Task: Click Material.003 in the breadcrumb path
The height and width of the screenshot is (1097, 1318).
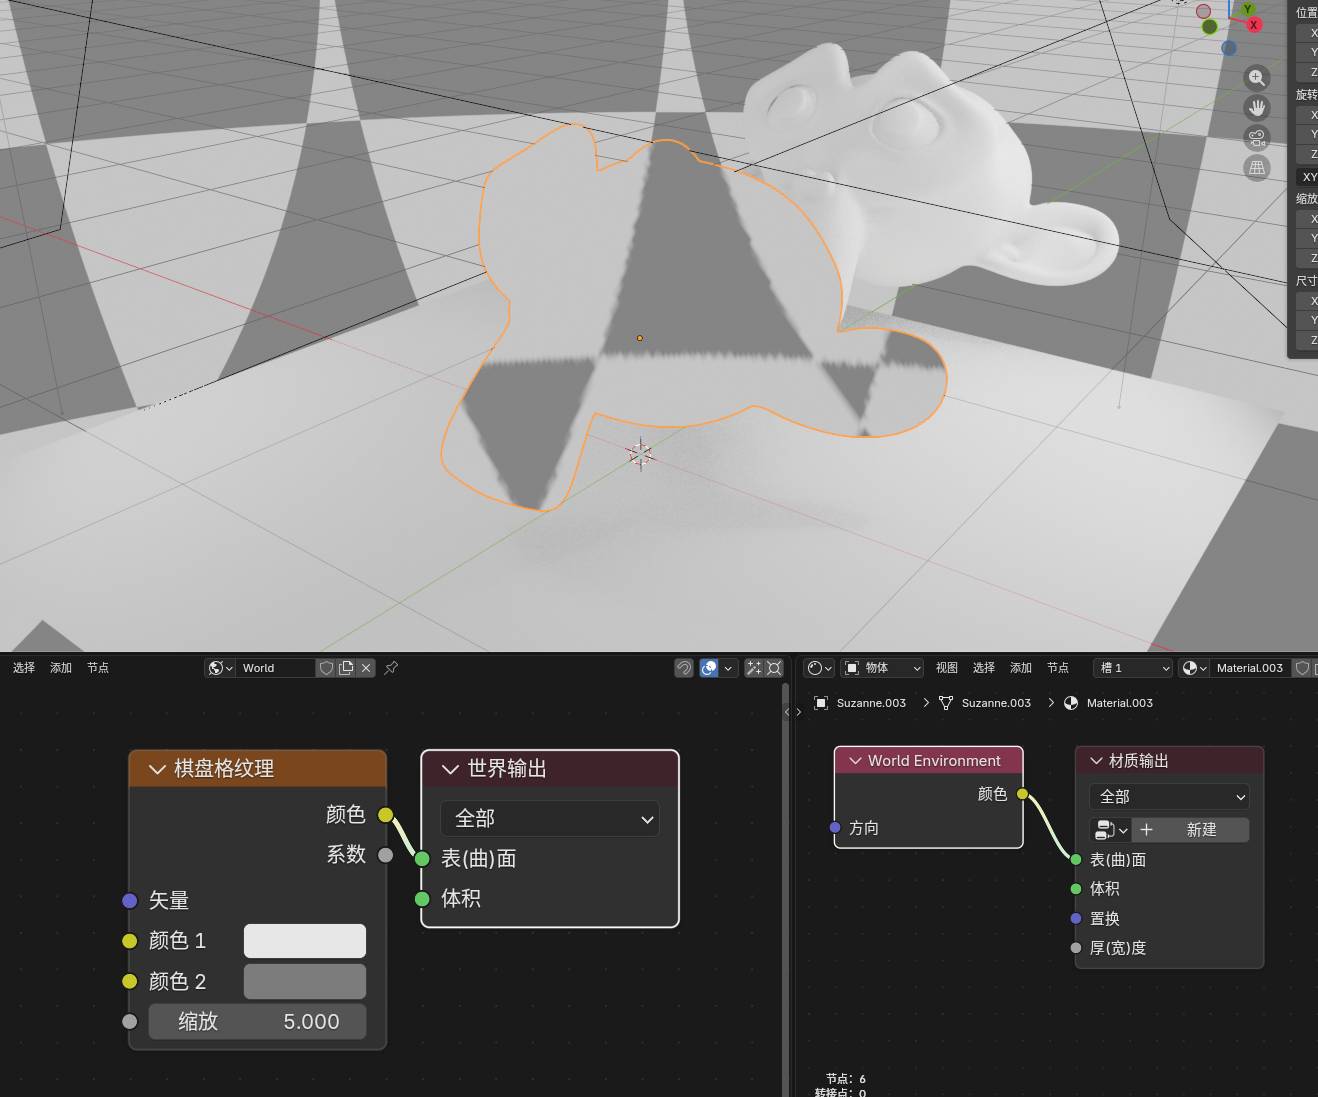Action: 1119,703
